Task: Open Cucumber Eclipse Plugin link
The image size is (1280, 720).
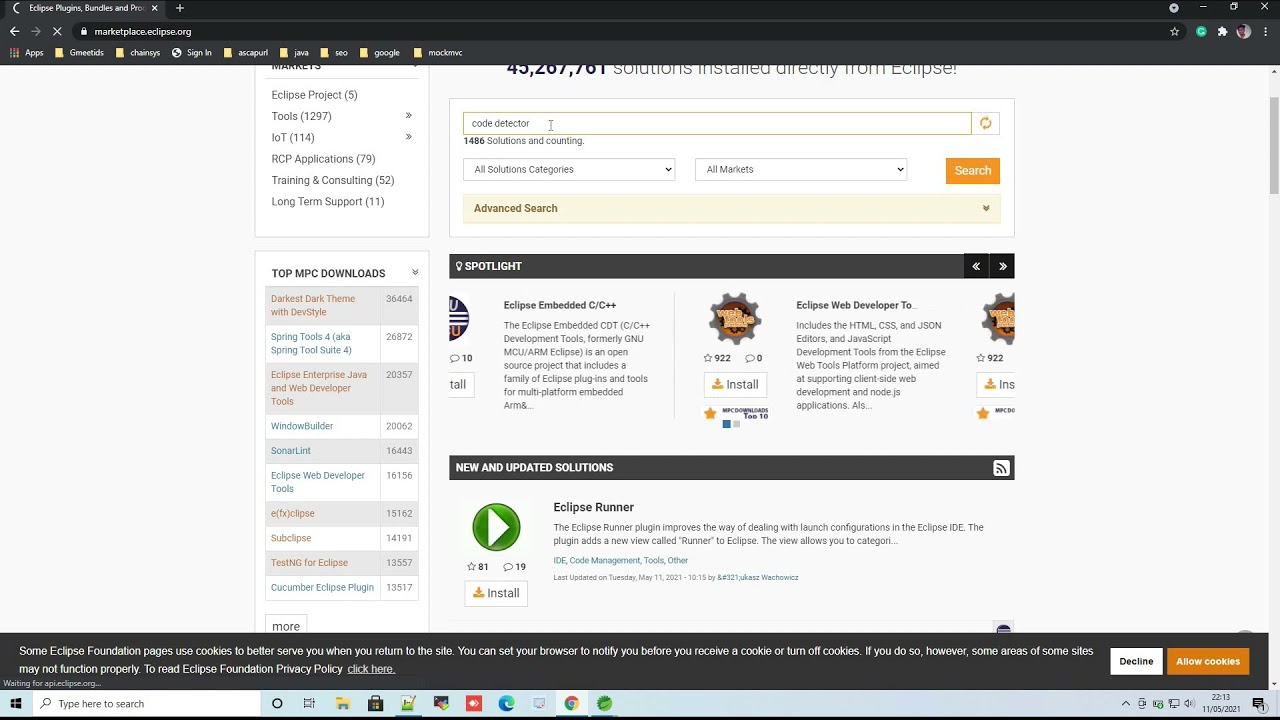Action: point(322,587)
